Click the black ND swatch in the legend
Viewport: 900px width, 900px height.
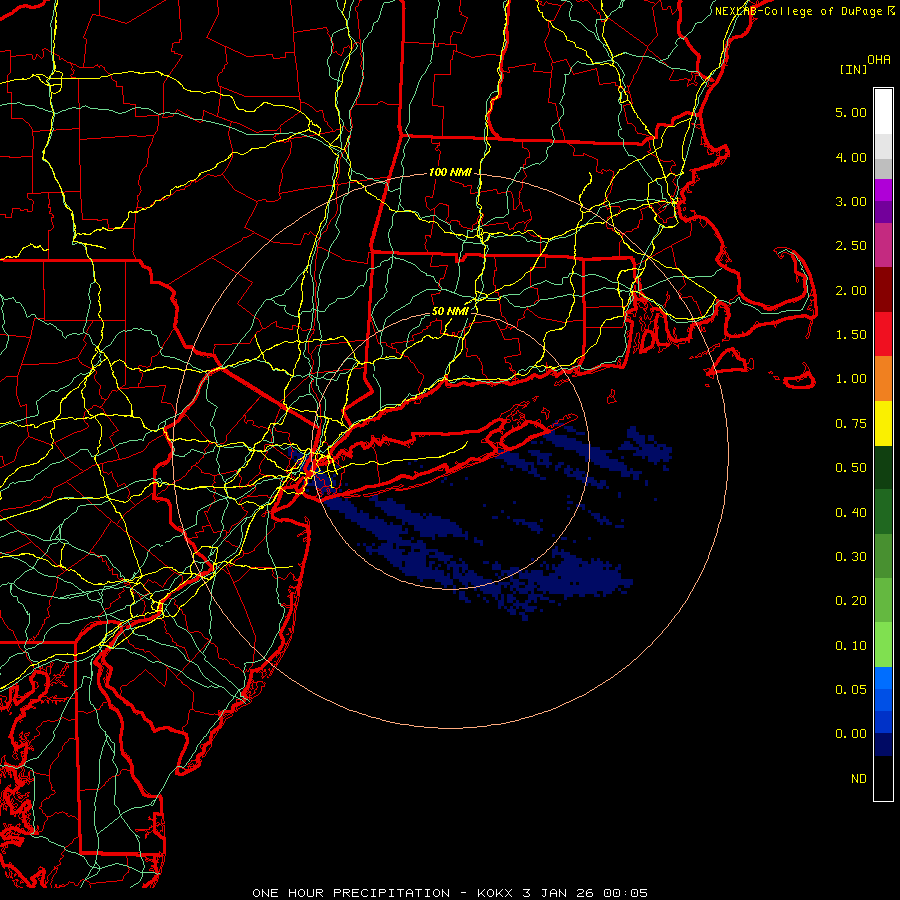coord(883,778)
